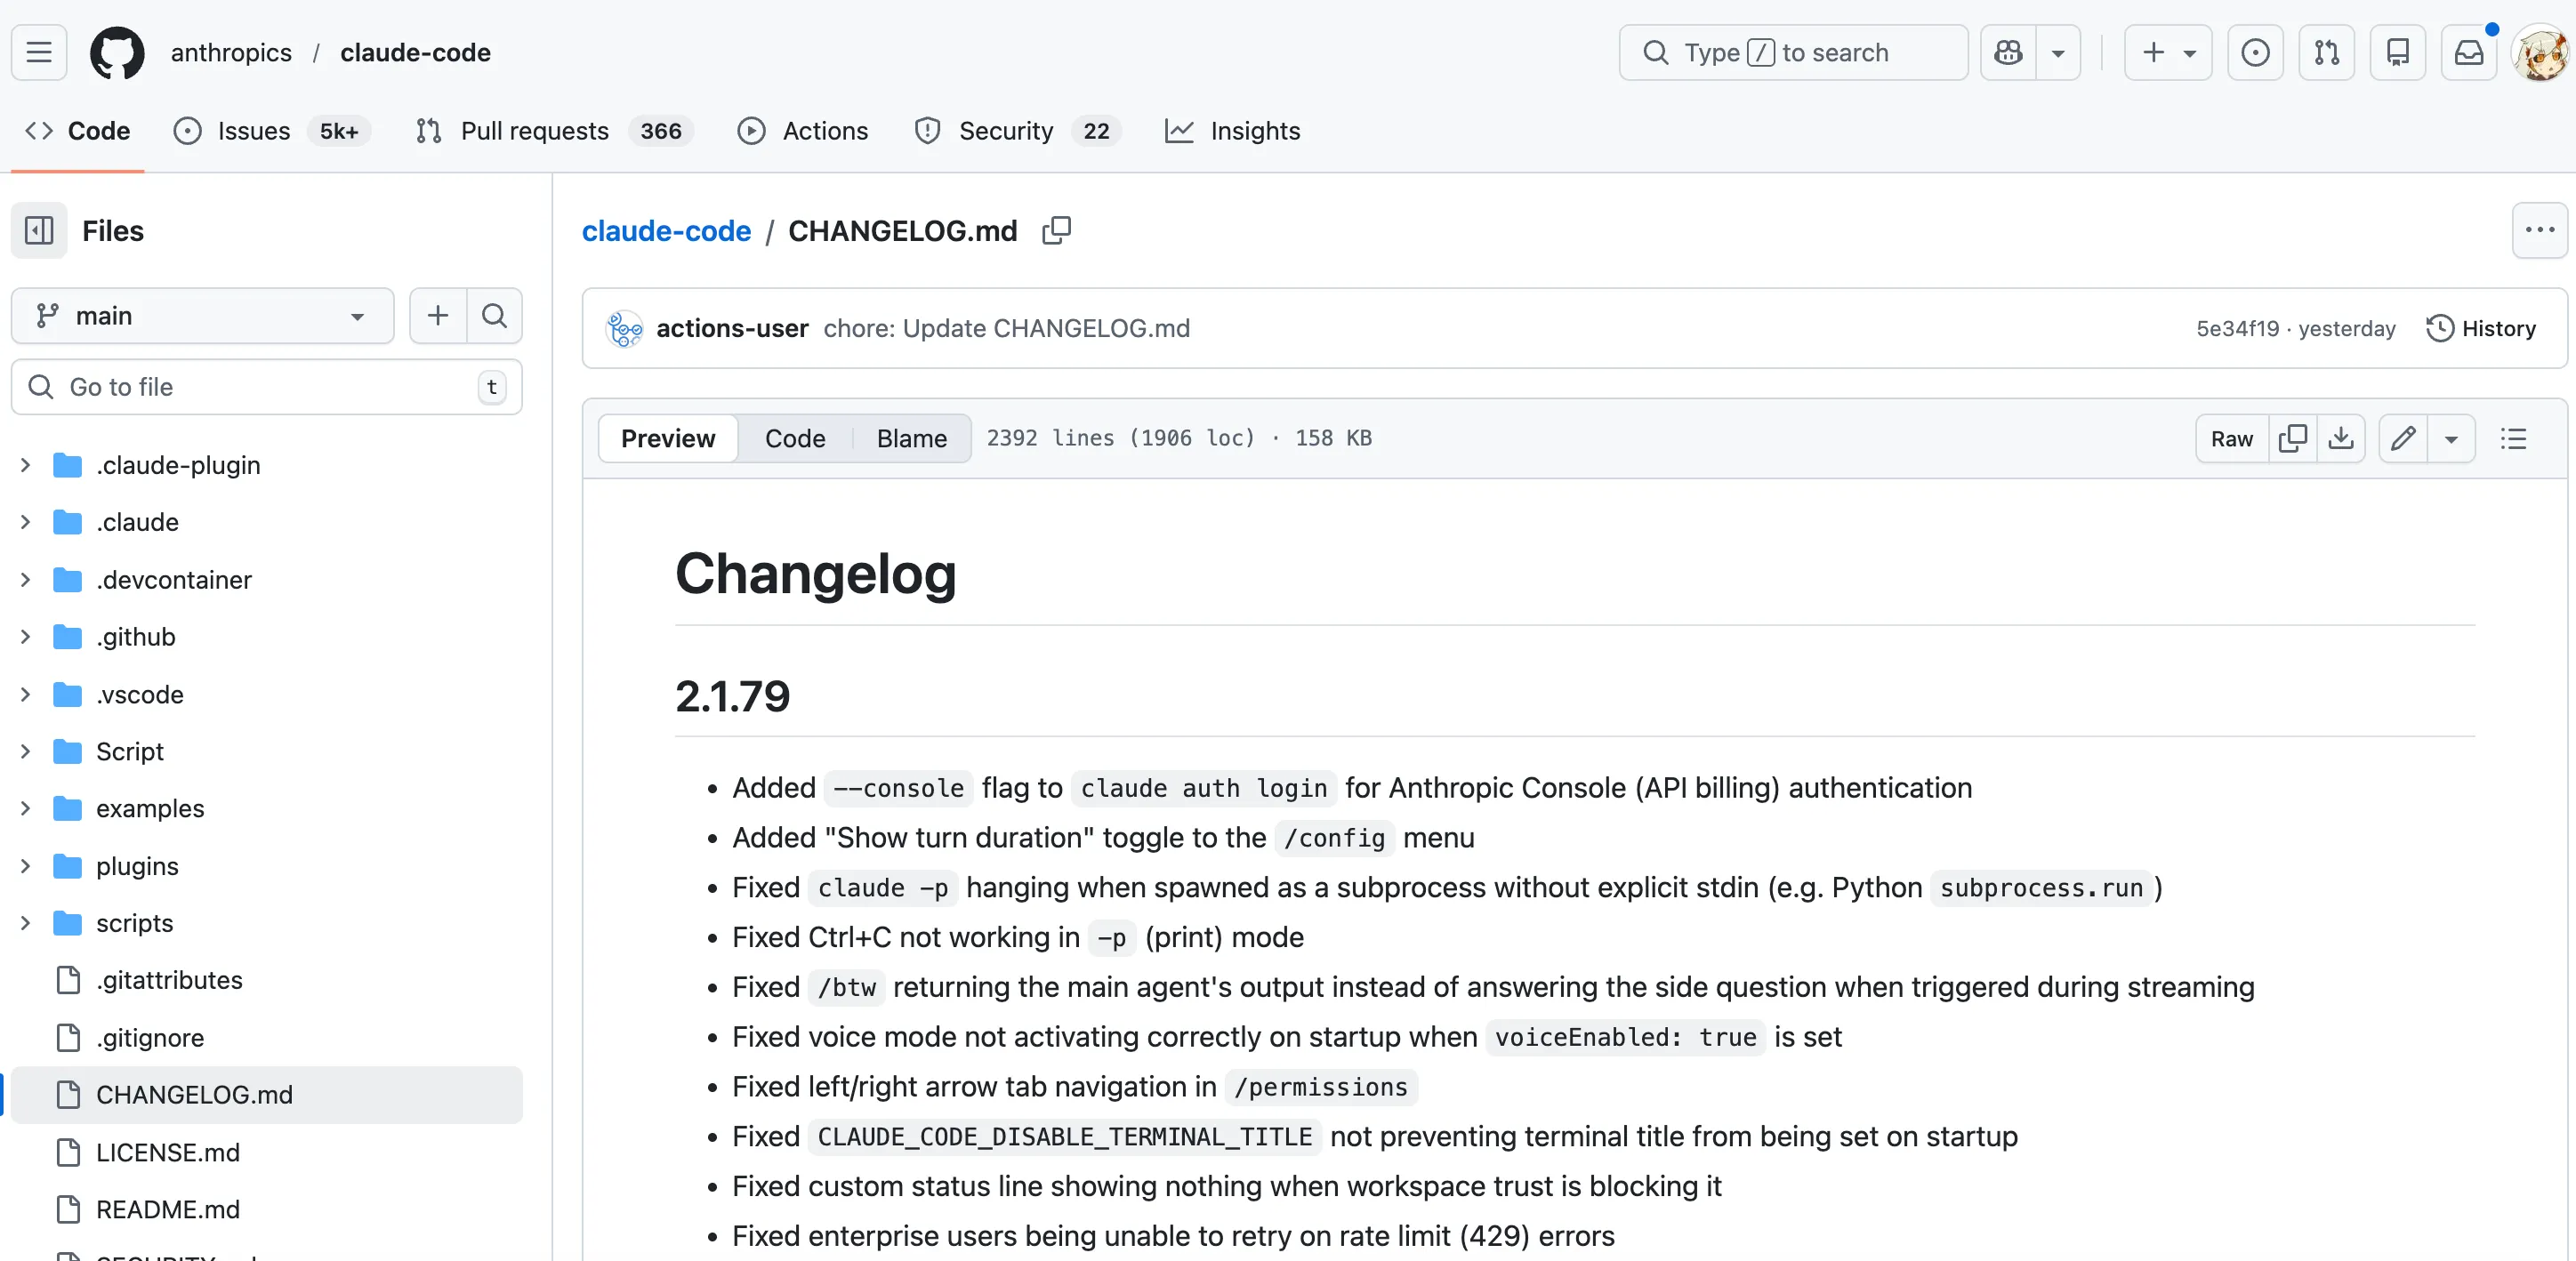The image size is (2576, 1261).
Task: Open the Pull requests tab
Action: 534,131
